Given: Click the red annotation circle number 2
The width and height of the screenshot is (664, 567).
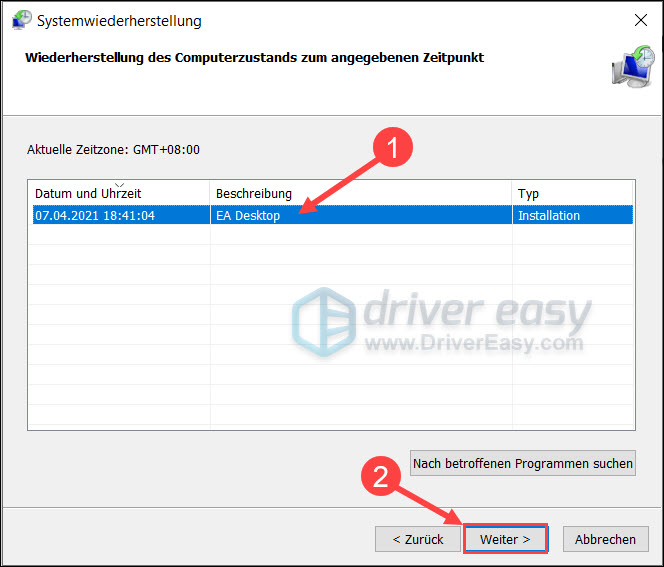Looking at the screenshot, I should tap(379, 478).
